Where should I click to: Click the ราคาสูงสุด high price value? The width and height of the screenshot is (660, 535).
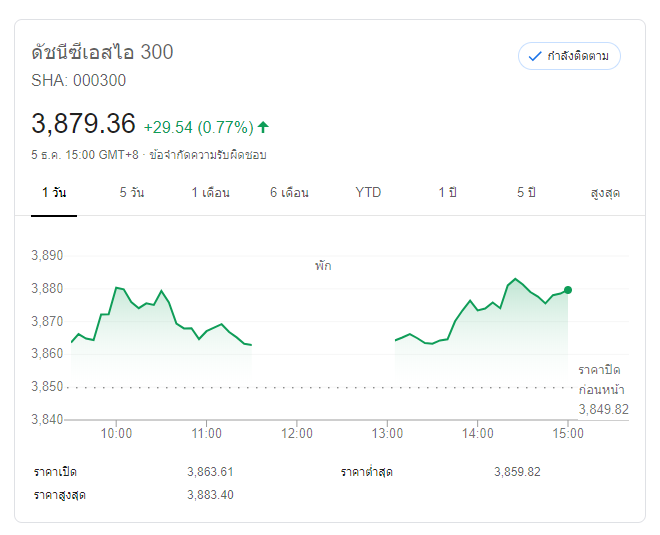[x=210, y=495]
